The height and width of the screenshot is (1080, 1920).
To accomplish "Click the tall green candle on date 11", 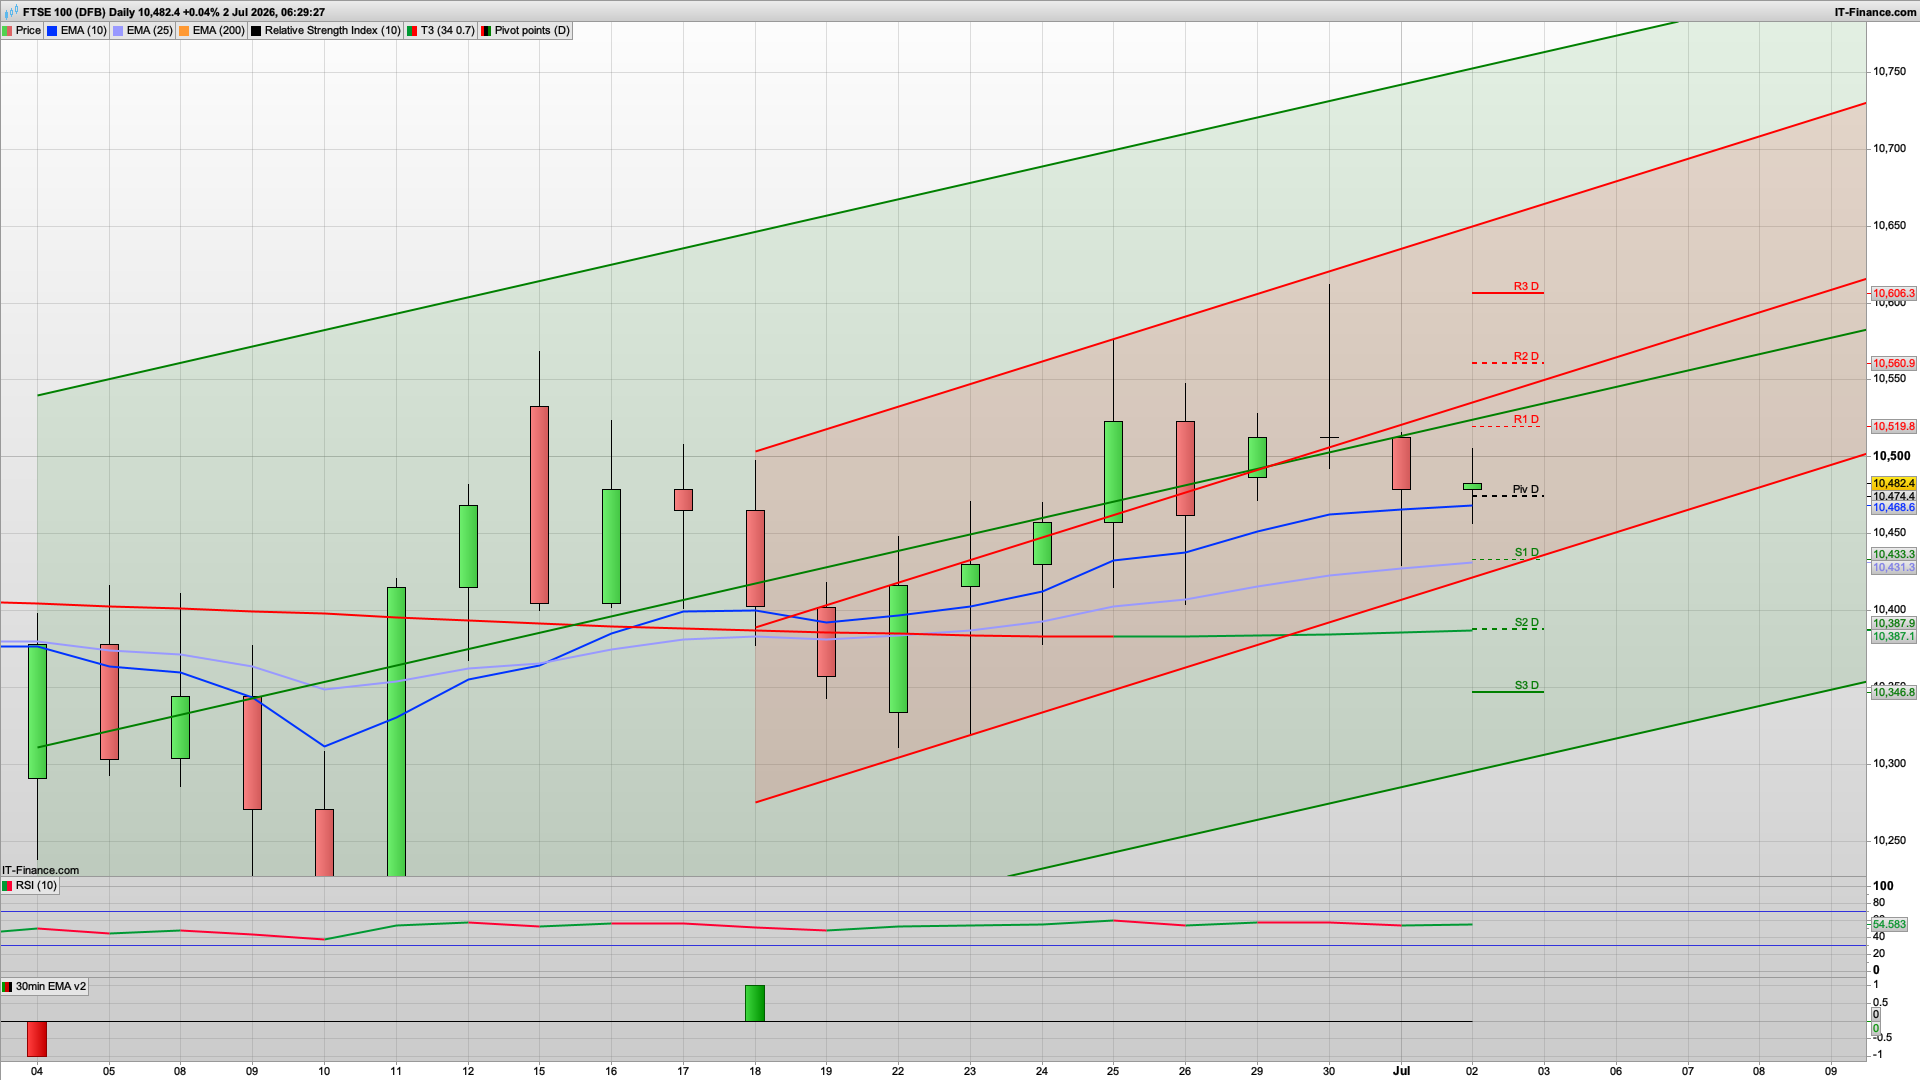I will (396, 732).
